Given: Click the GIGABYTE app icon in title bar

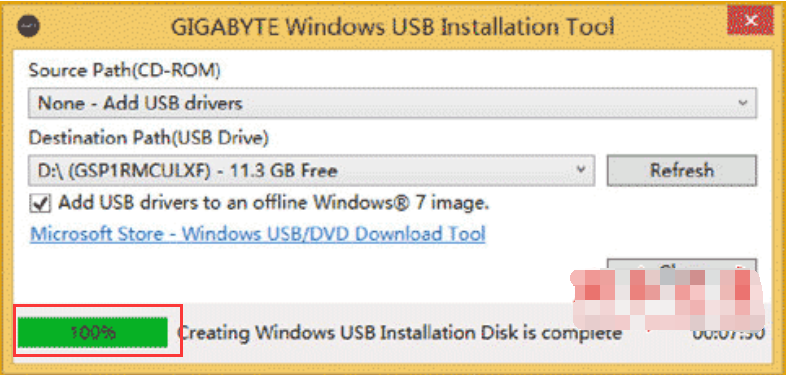Looking at the screenshot, I should 28,26.
